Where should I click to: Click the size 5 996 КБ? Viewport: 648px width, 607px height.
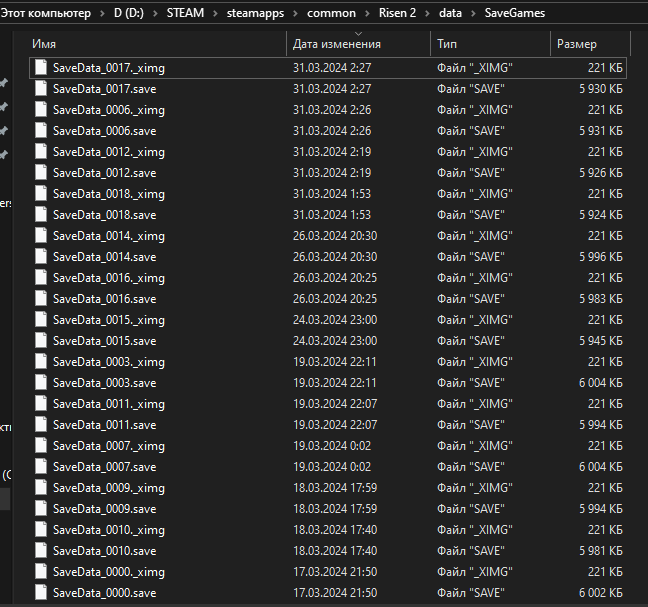600,257
